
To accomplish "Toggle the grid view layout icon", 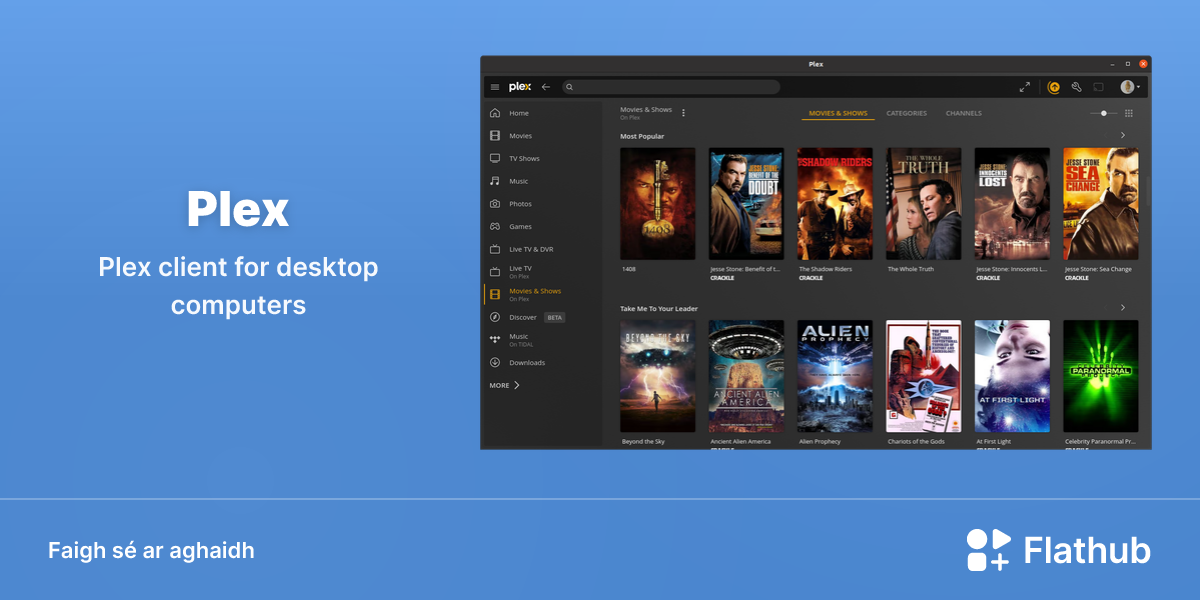I will point(1129,113).
